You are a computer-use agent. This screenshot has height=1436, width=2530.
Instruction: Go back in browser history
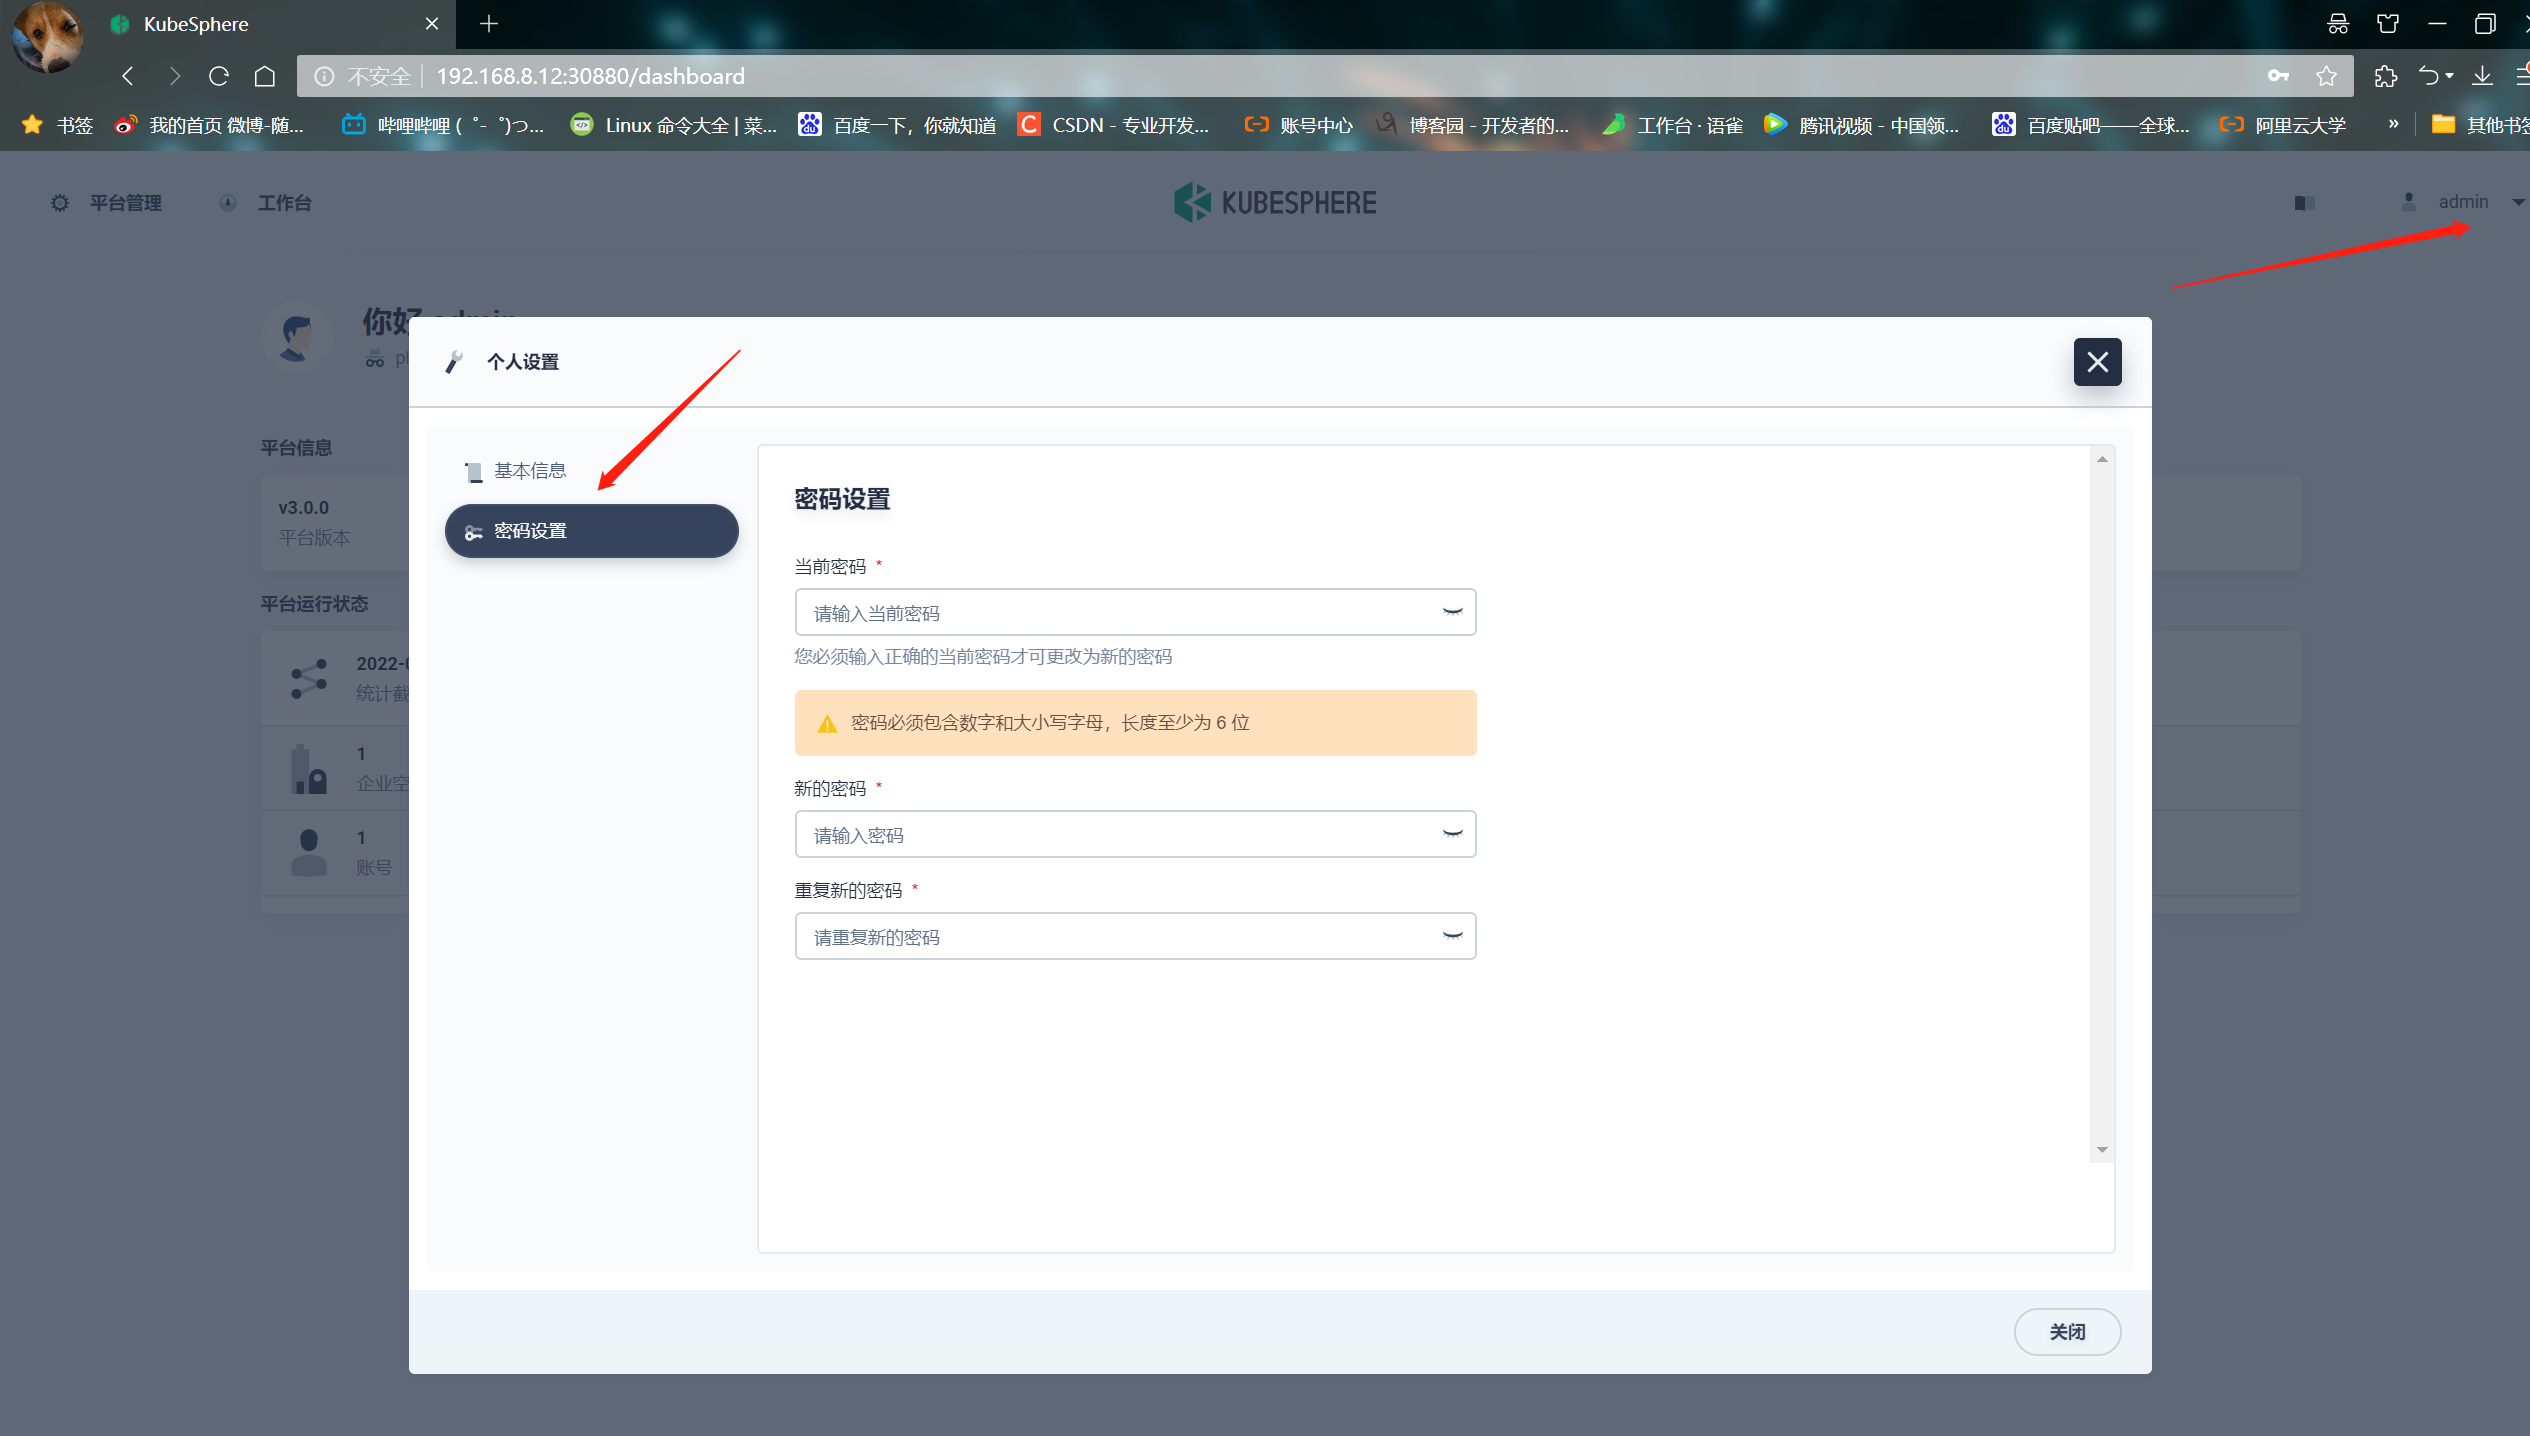(x=128, y=76)
